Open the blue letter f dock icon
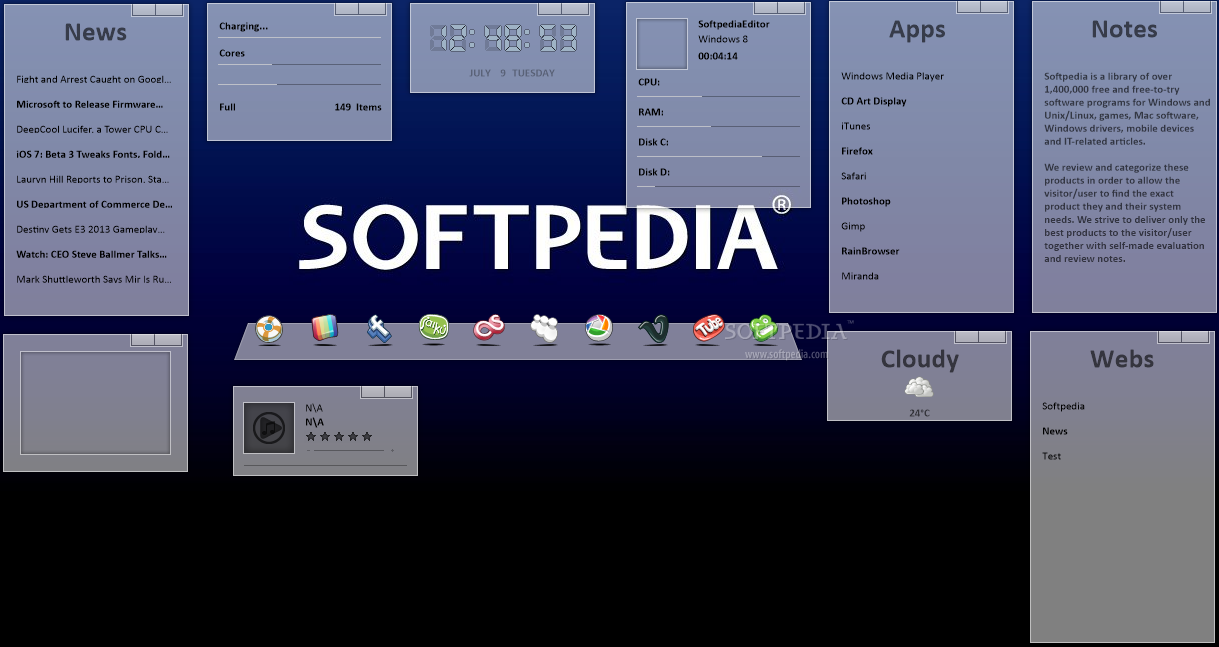Screen dimensions: 1219x647 point(379,328)
